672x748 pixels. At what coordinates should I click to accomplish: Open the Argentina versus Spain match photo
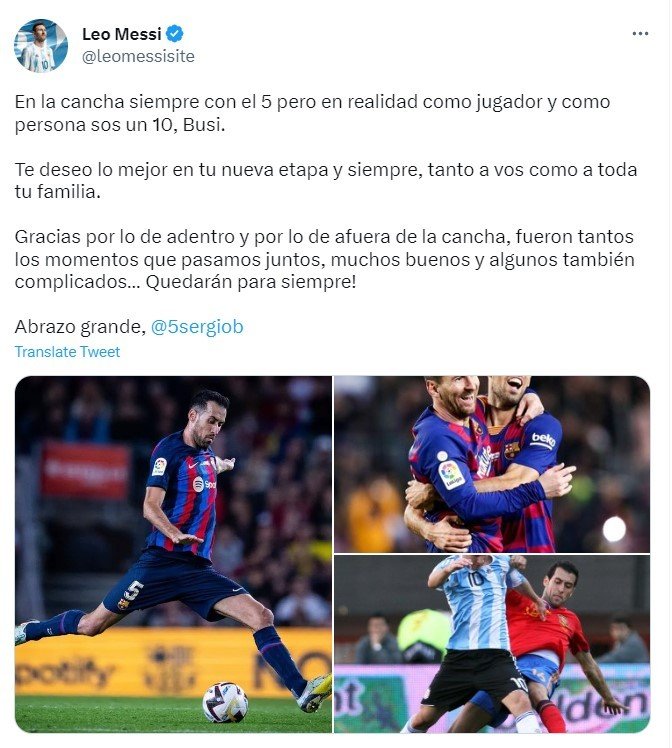(x=492, y=644)
